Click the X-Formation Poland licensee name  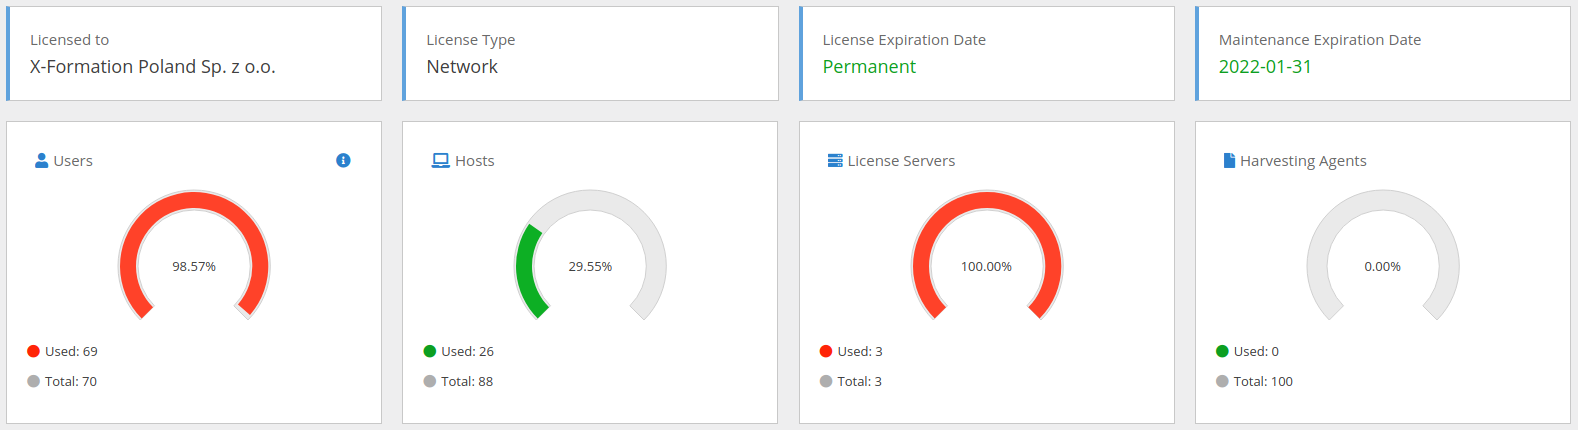[x=152, y=67]
